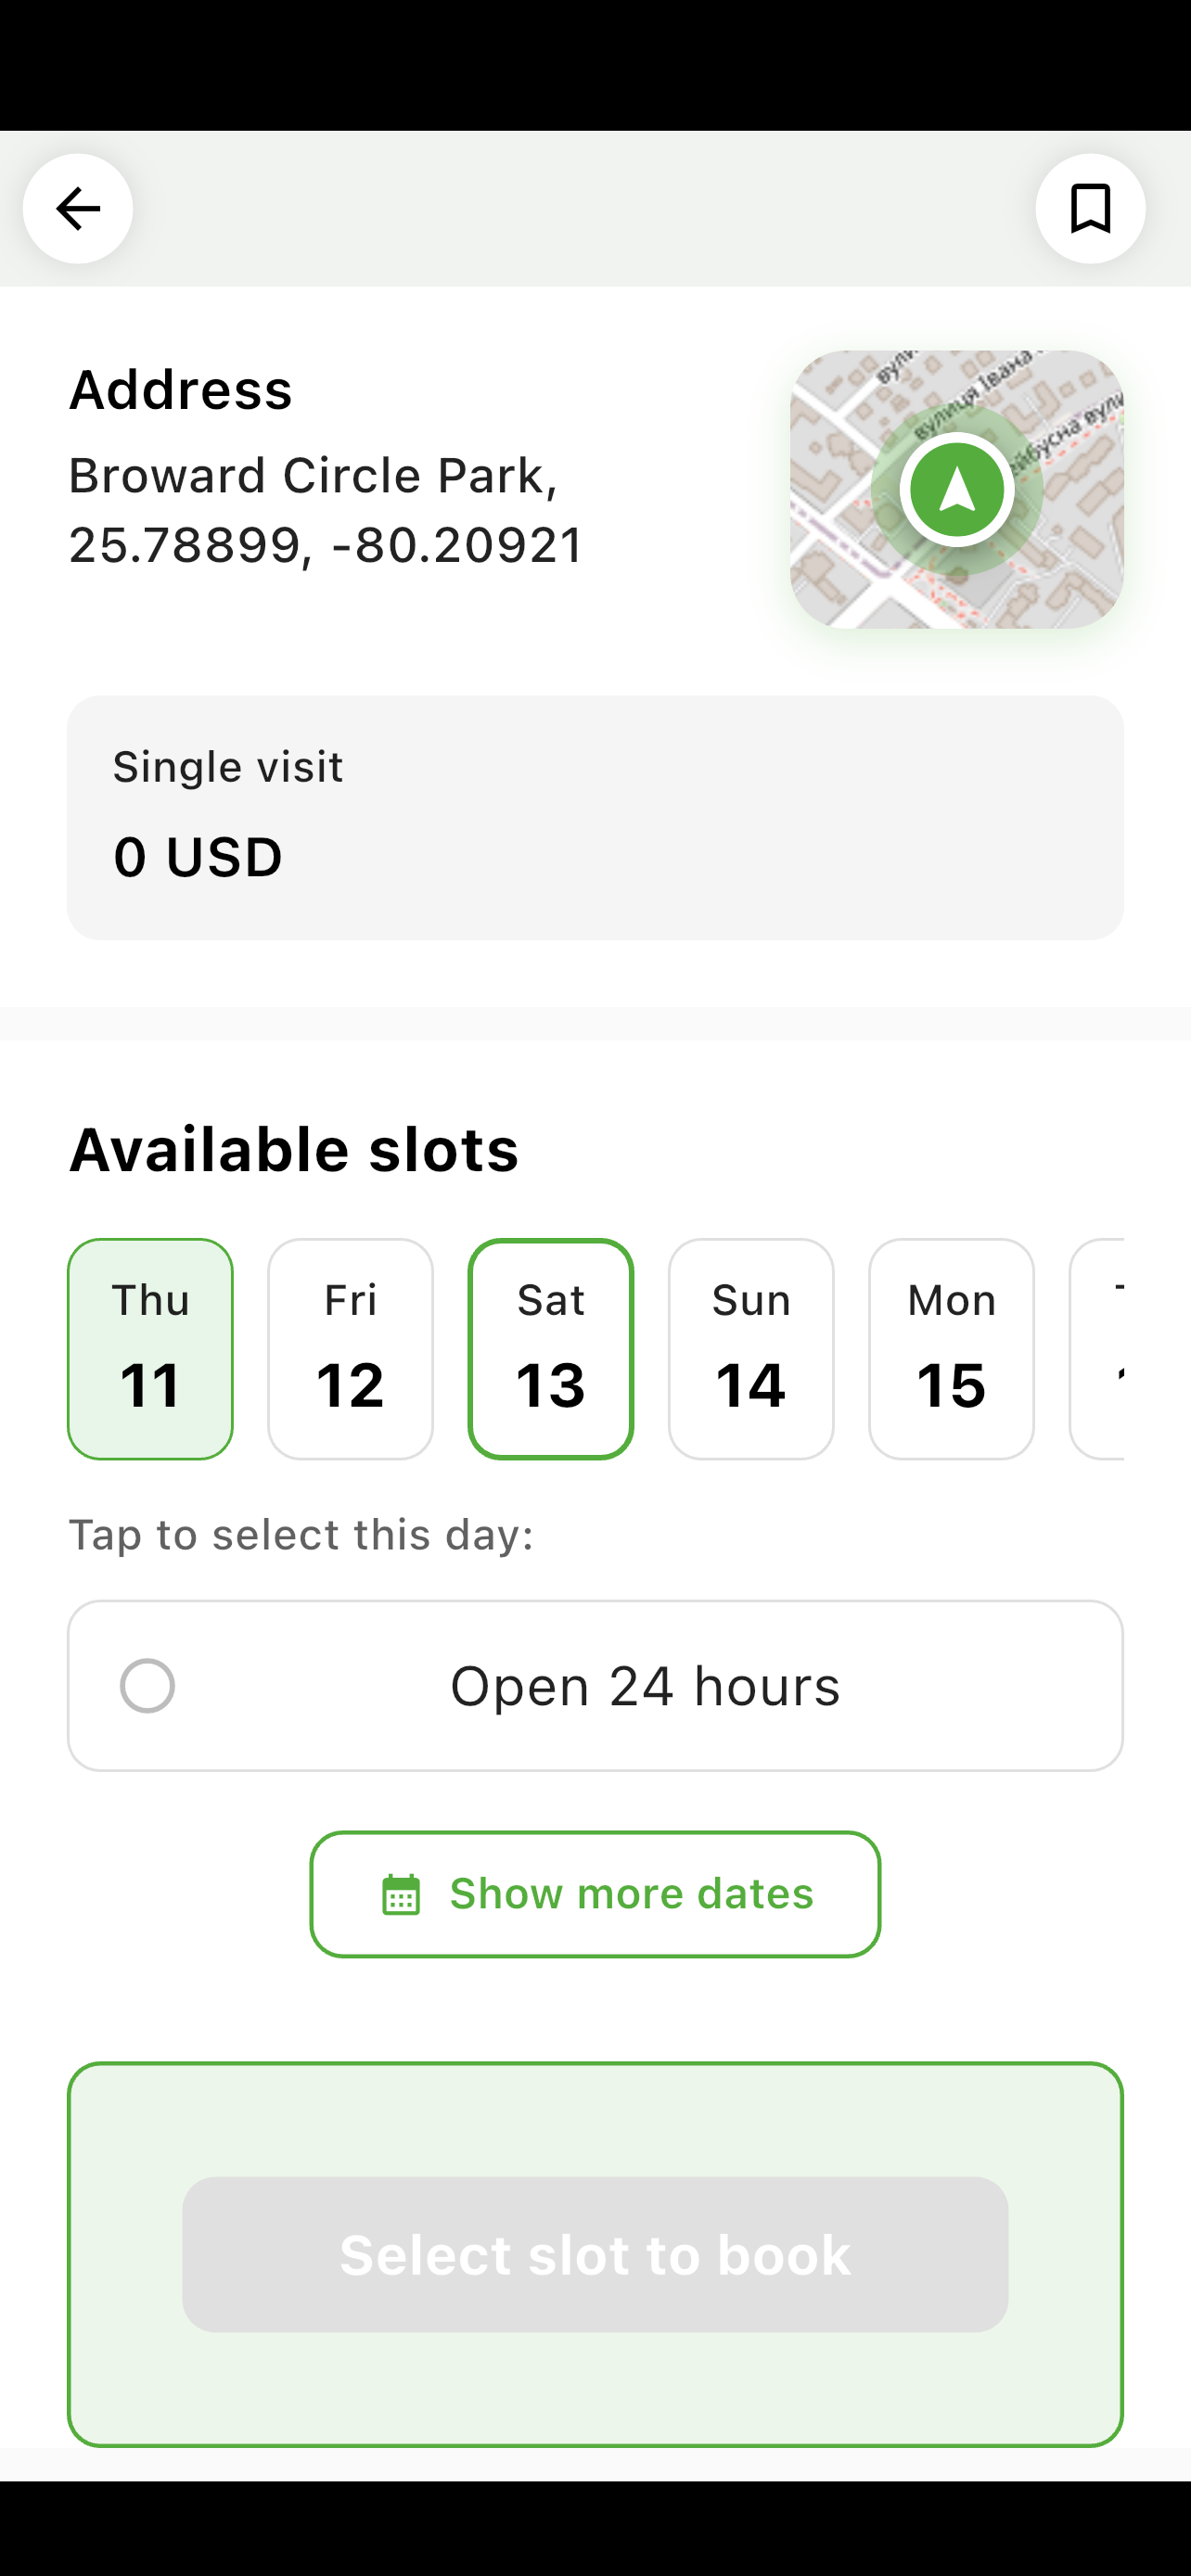Tap the partially visible next date card

[x=1097, y=1349]
